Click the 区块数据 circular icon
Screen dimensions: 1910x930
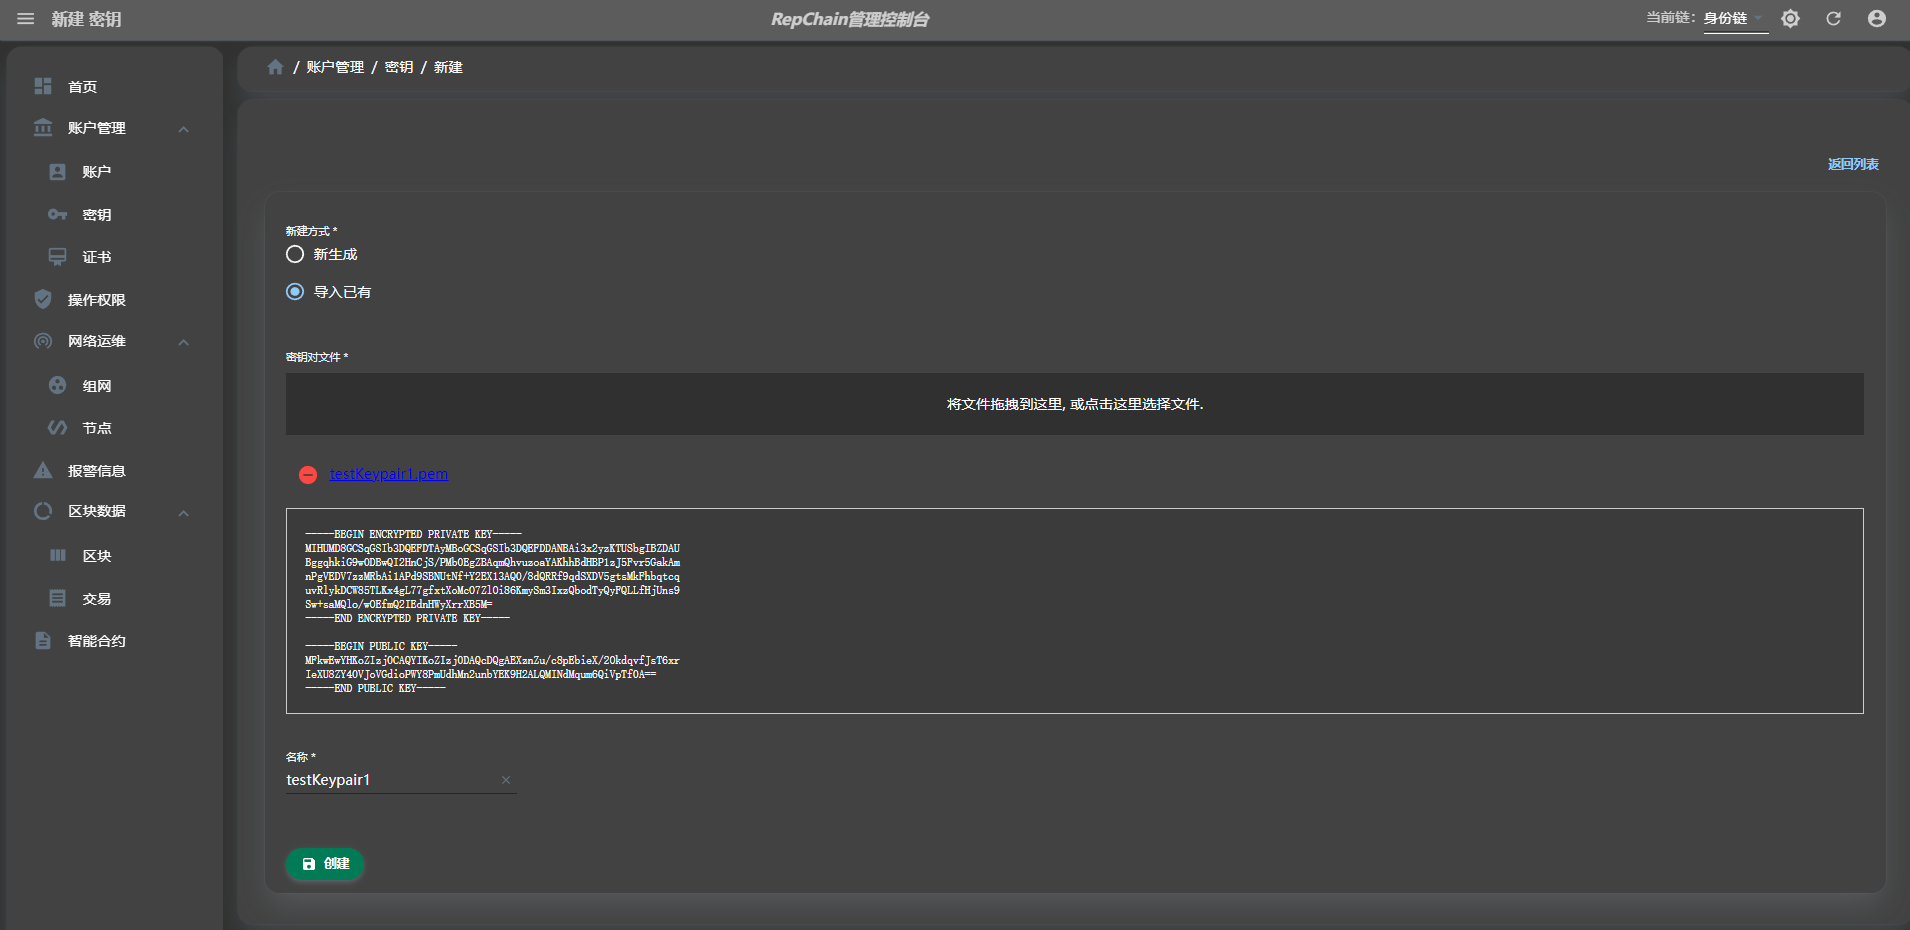click(43, 511)
